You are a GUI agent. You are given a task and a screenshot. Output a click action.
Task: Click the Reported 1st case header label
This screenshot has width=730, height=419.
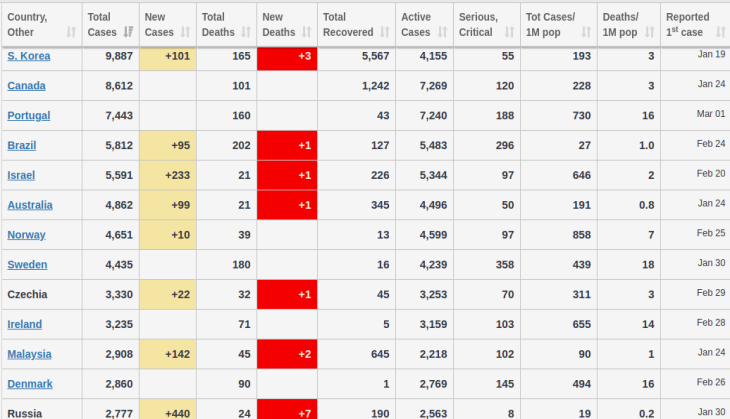(x=688, y=25)
